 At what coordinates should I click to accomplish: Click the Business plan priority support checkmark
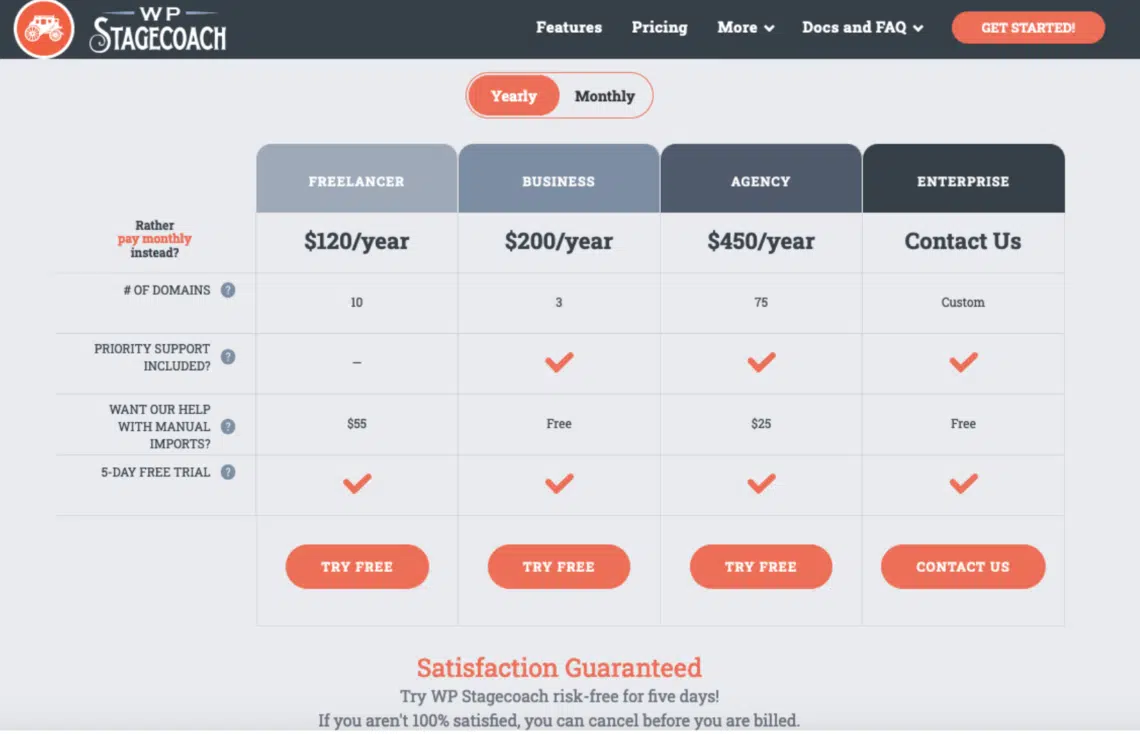[559, 362]
